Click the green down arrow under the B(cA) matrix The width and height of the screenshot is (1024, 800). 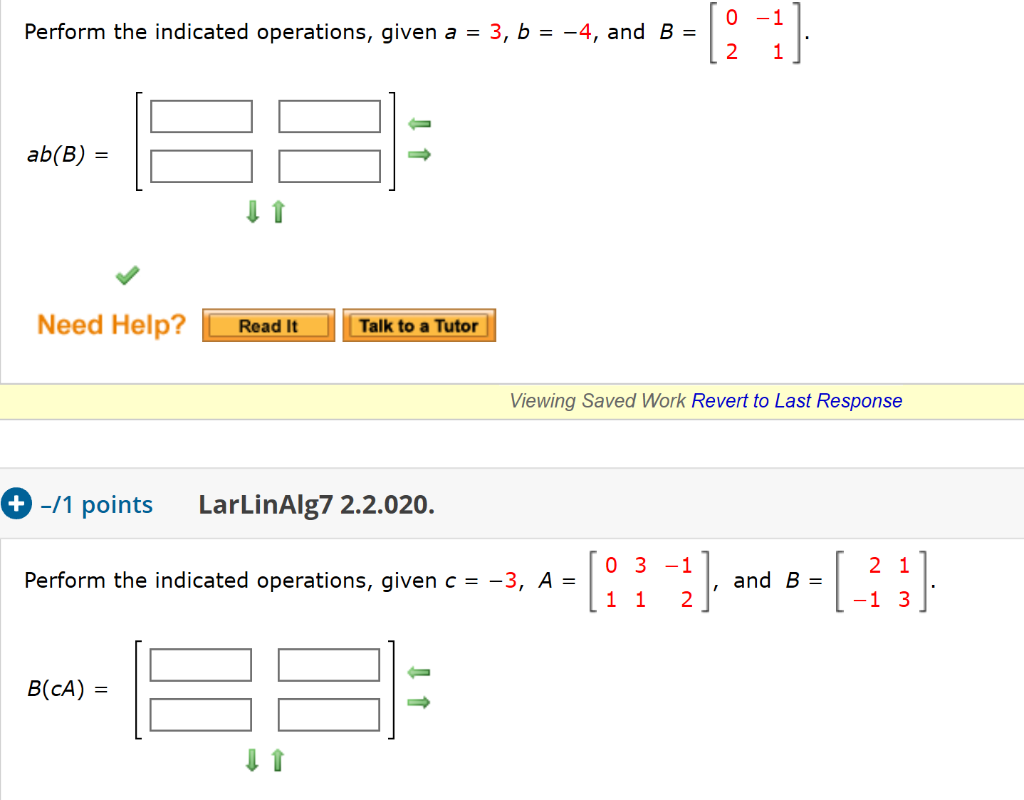tap(252, 761)
